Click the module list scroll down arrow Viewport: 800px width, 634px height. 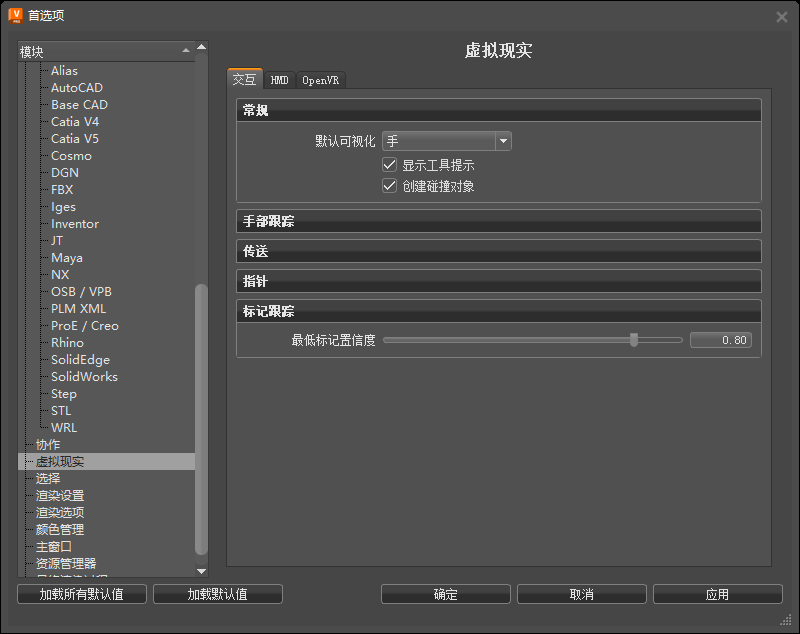[x=202, y=571]
